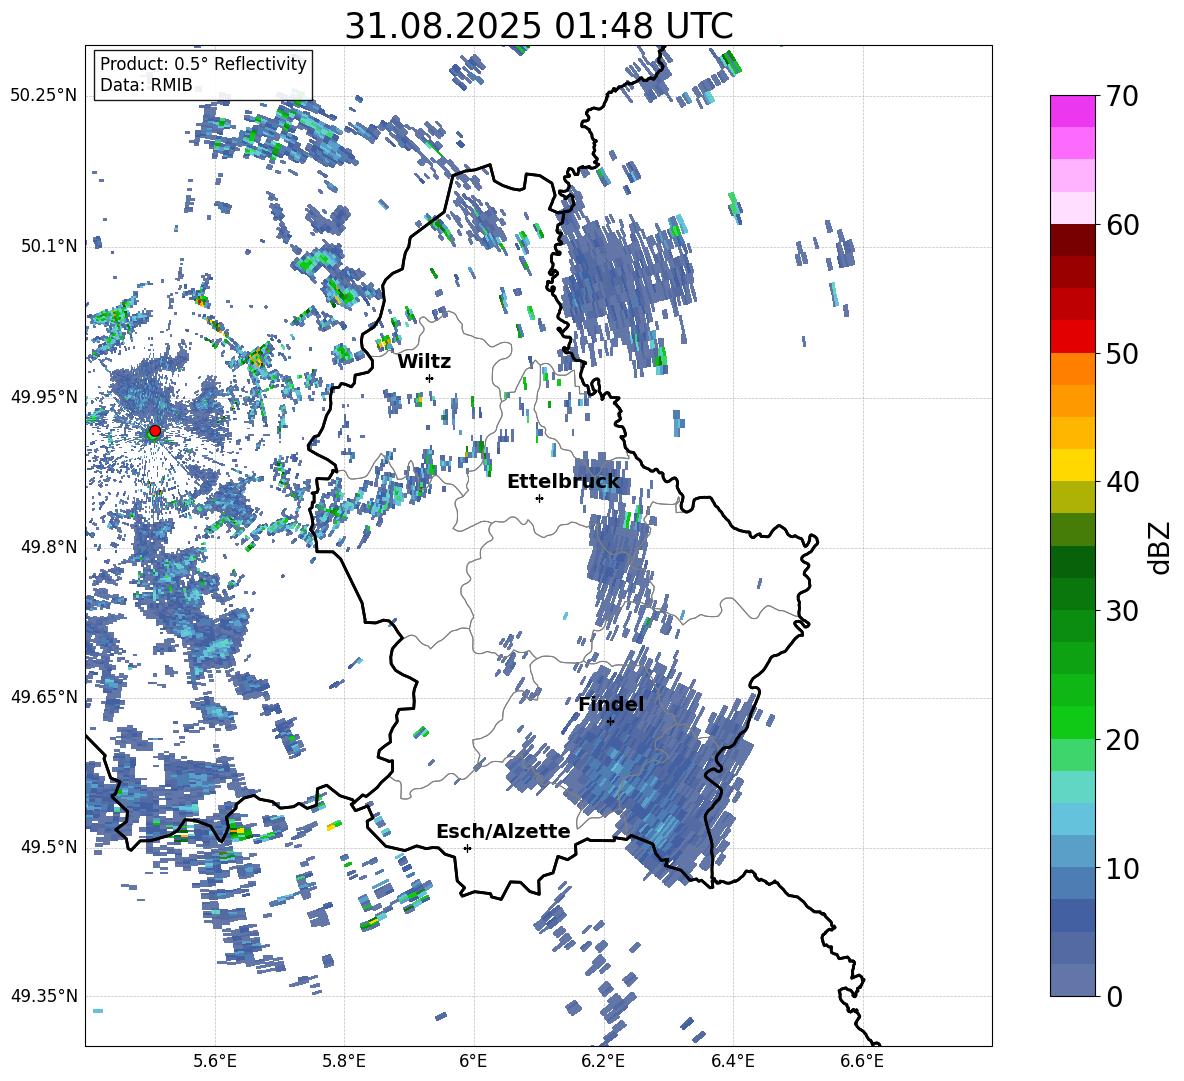Click the 50.1°N latitude label
Viewport: 1184px width, 1081px height.
tap(48, 246)
